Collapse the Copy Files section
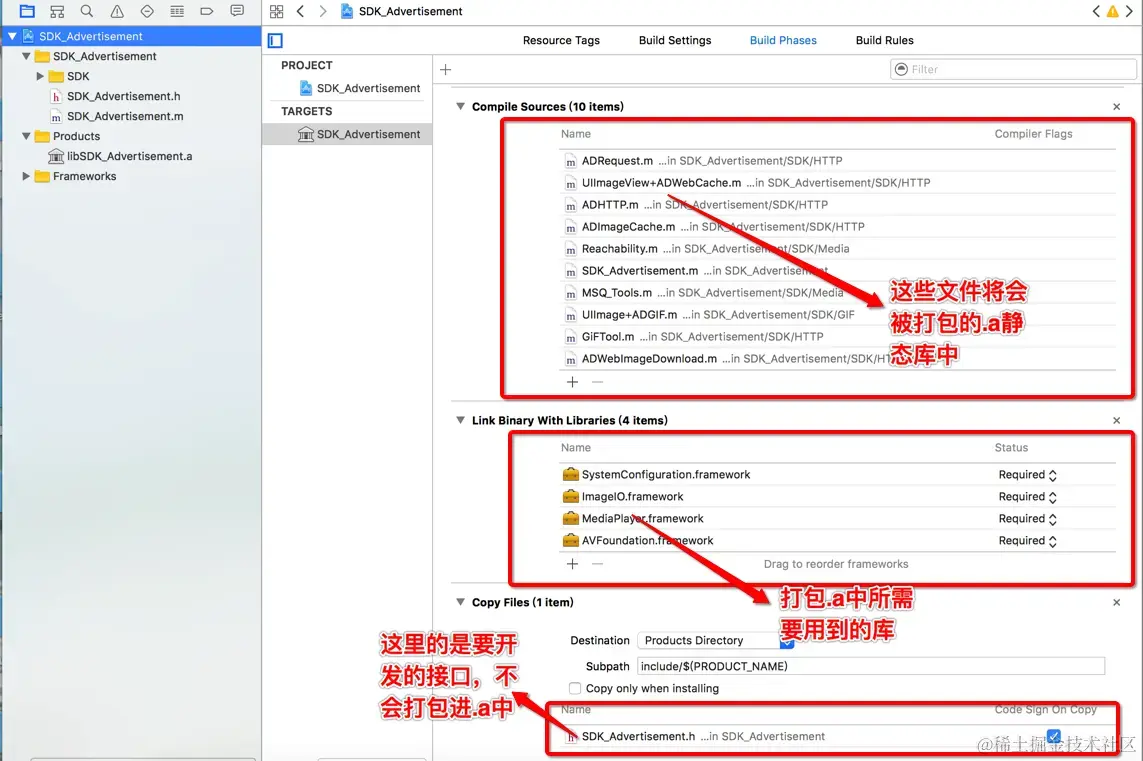 [460, 602]
